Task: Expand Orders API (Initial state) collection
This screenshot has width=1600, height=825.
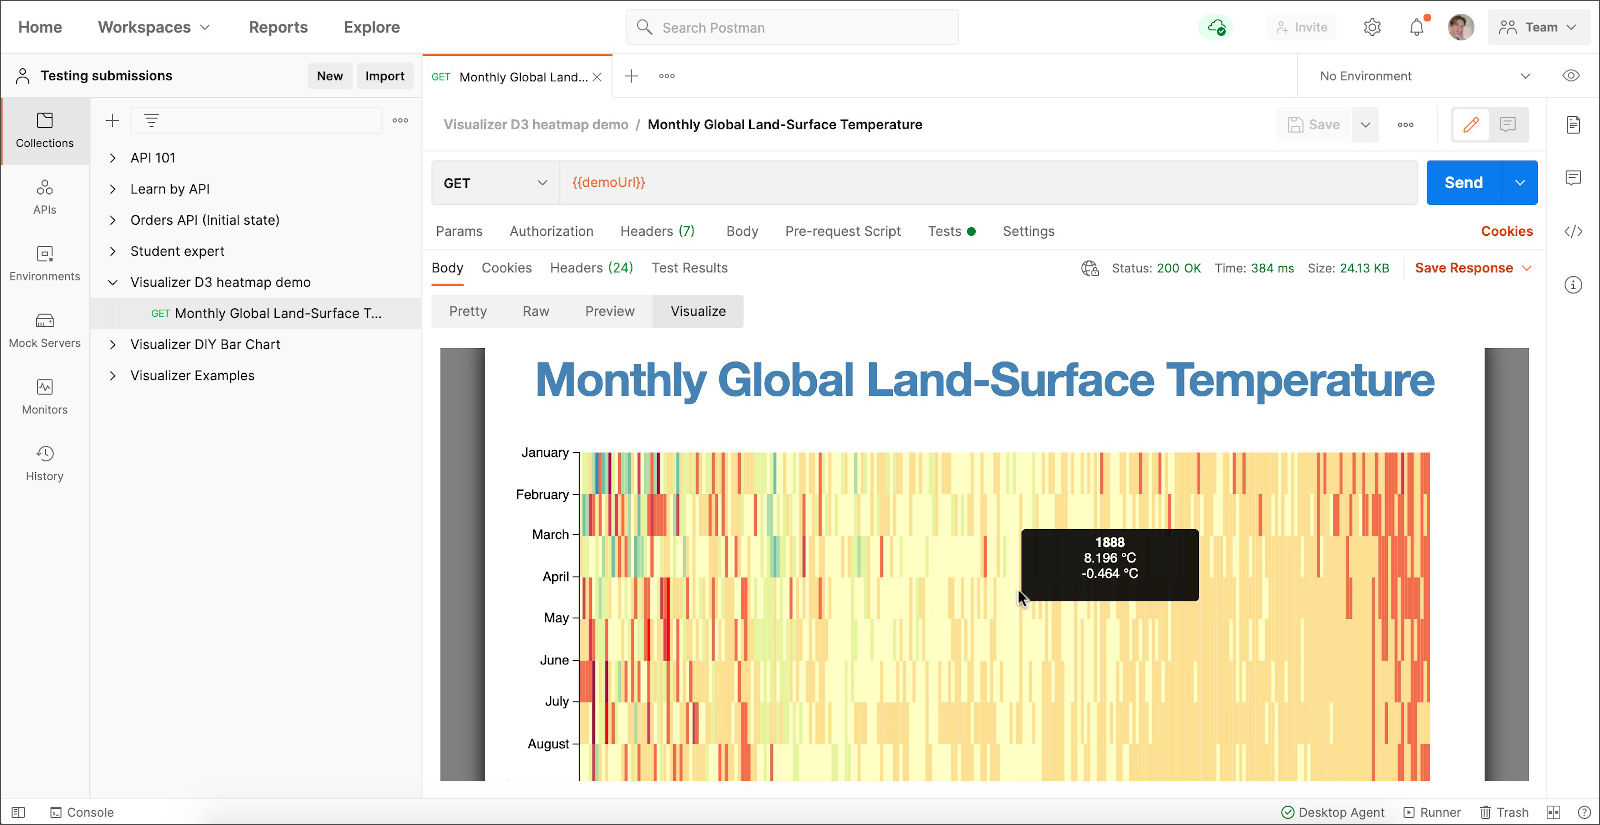Action: (x=113, y=220)
